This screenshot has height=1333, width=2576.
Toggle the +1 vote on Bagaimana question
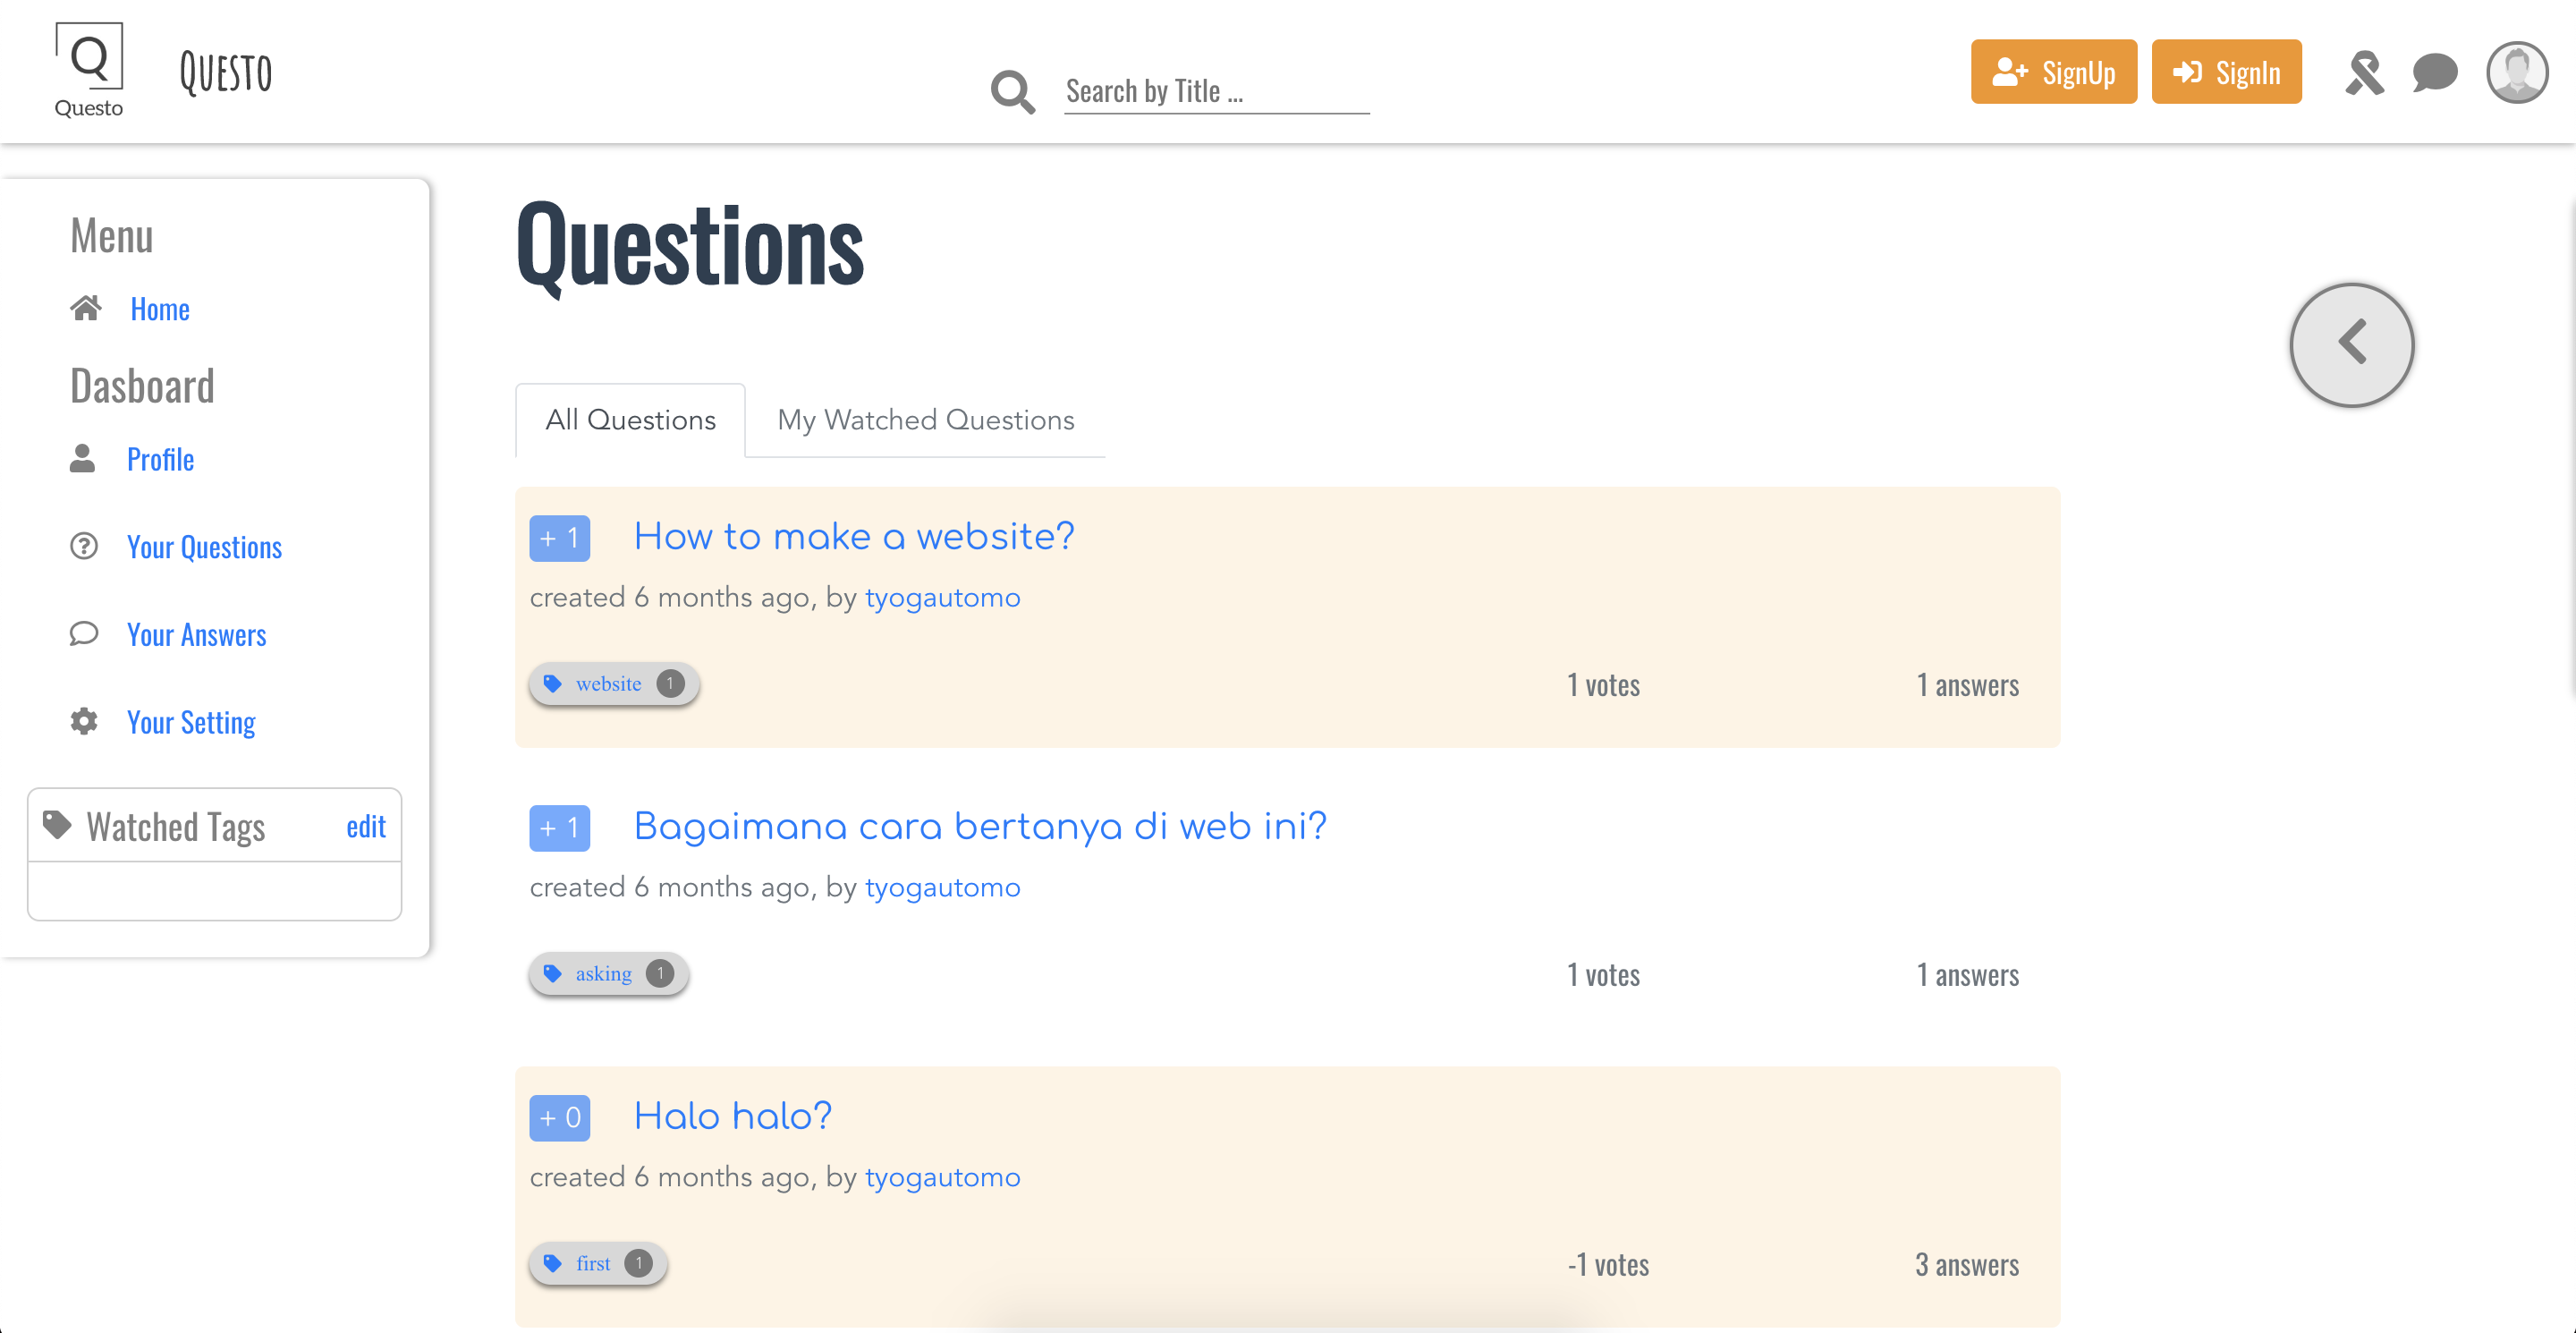[559, 828]
